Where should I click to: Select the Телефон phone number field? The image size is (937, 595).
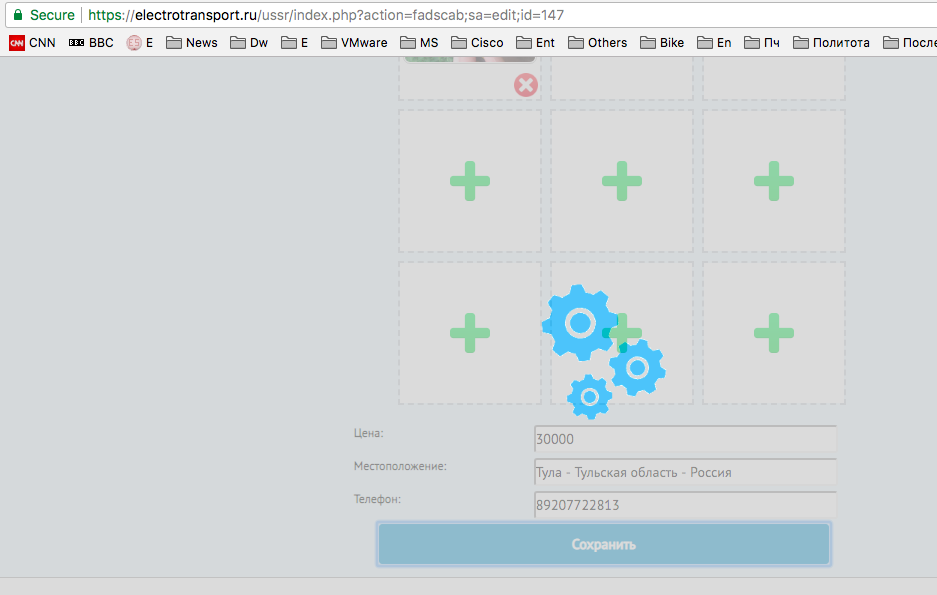(x=685, y=505)
